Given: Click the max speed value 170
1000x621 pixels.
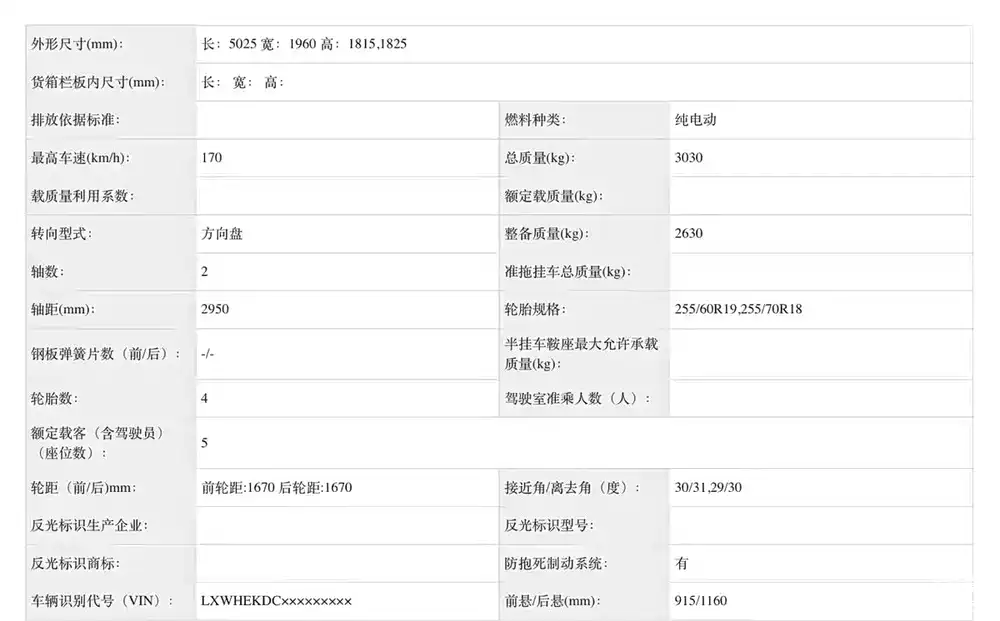Looking at the screenshot, I should point(212,158).
